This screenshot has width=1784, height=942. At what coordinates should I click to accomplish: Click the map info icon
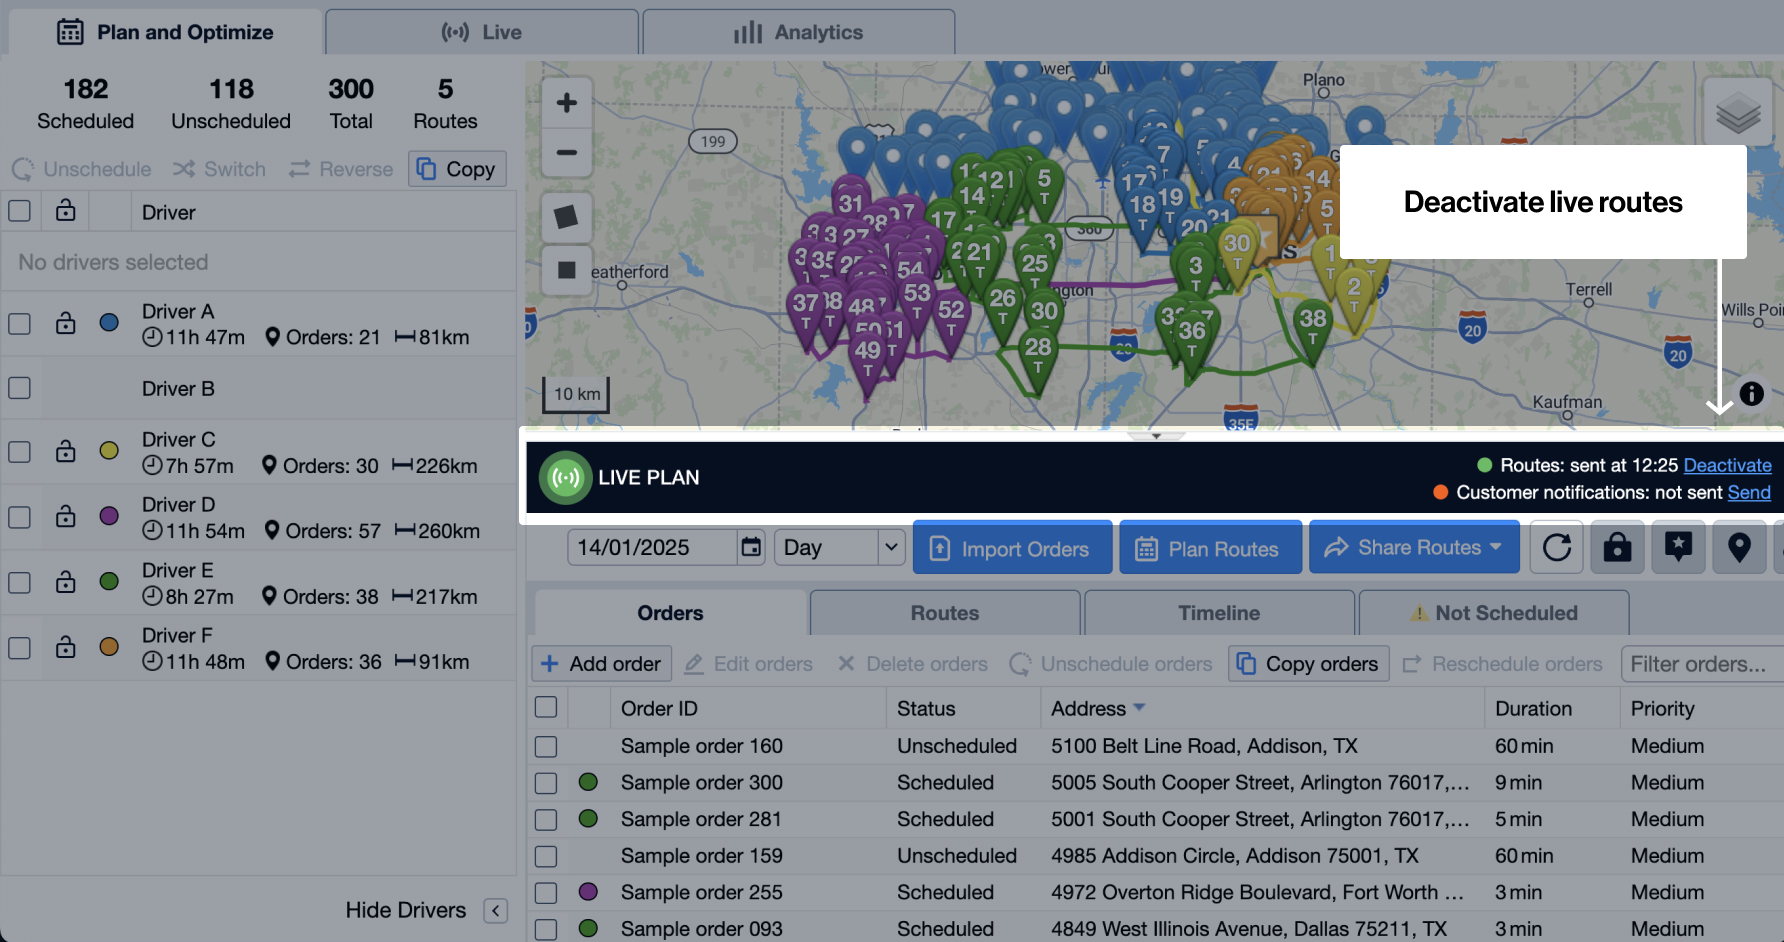pos(1751,393)
